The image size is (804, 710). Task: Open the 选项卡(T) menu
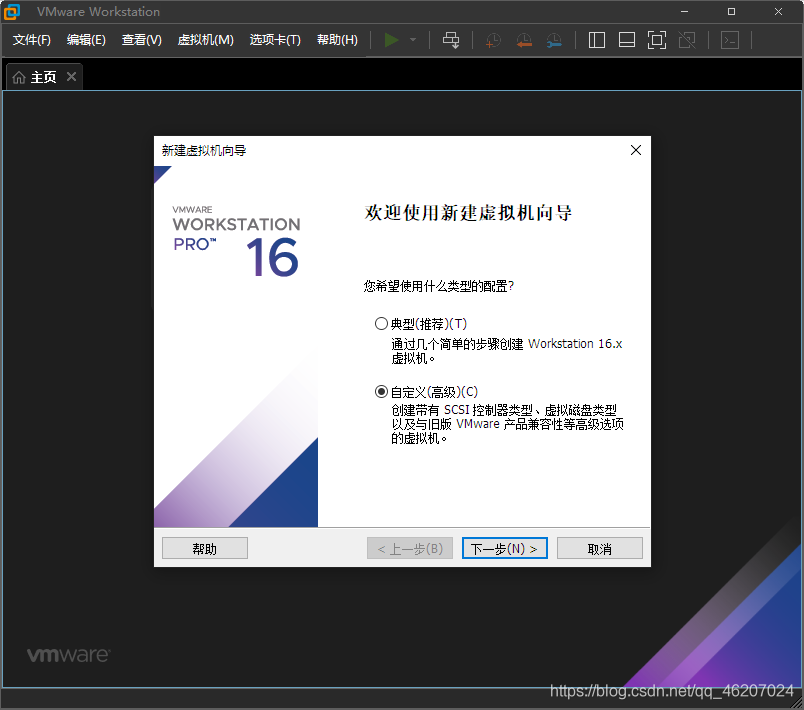275,40
